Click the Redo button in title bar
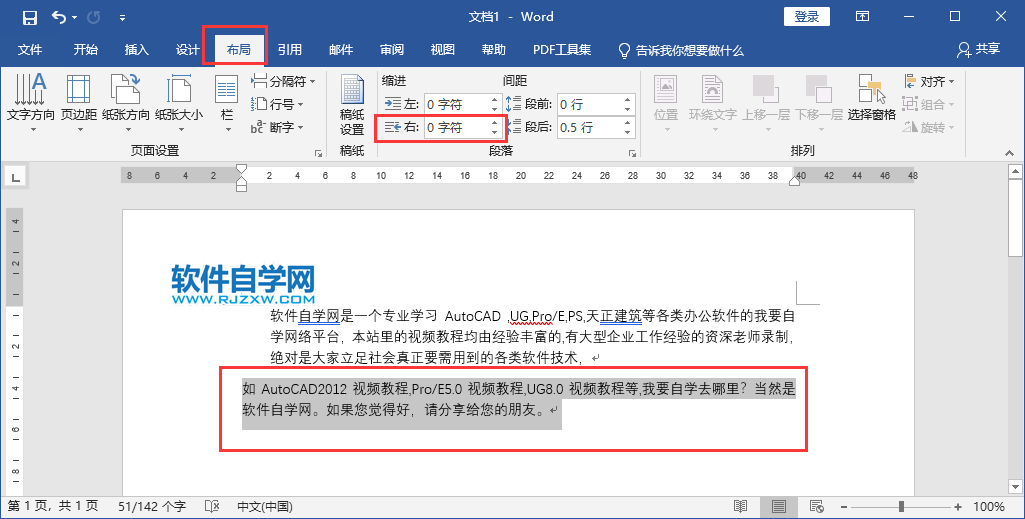This screenshot has width=1025, height=519. coord(94,17)
